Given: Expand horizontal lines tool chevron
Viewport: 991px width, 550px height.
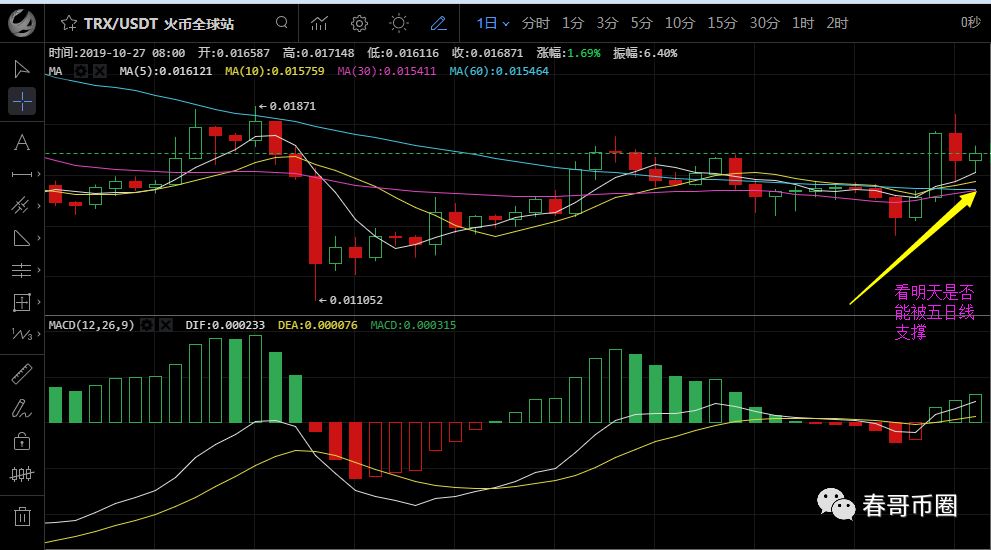Looking at the screenshot, I should tap(39, 270).
